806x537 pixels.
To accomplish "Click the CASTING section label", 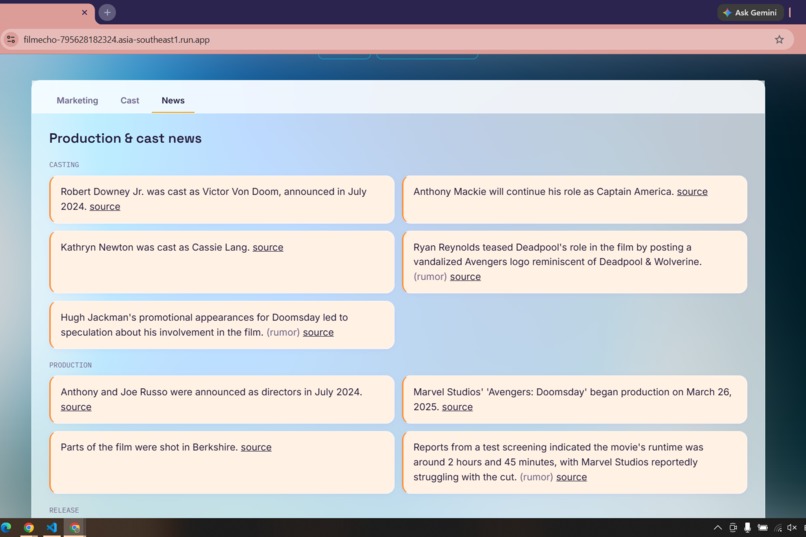I will (64, 164).
